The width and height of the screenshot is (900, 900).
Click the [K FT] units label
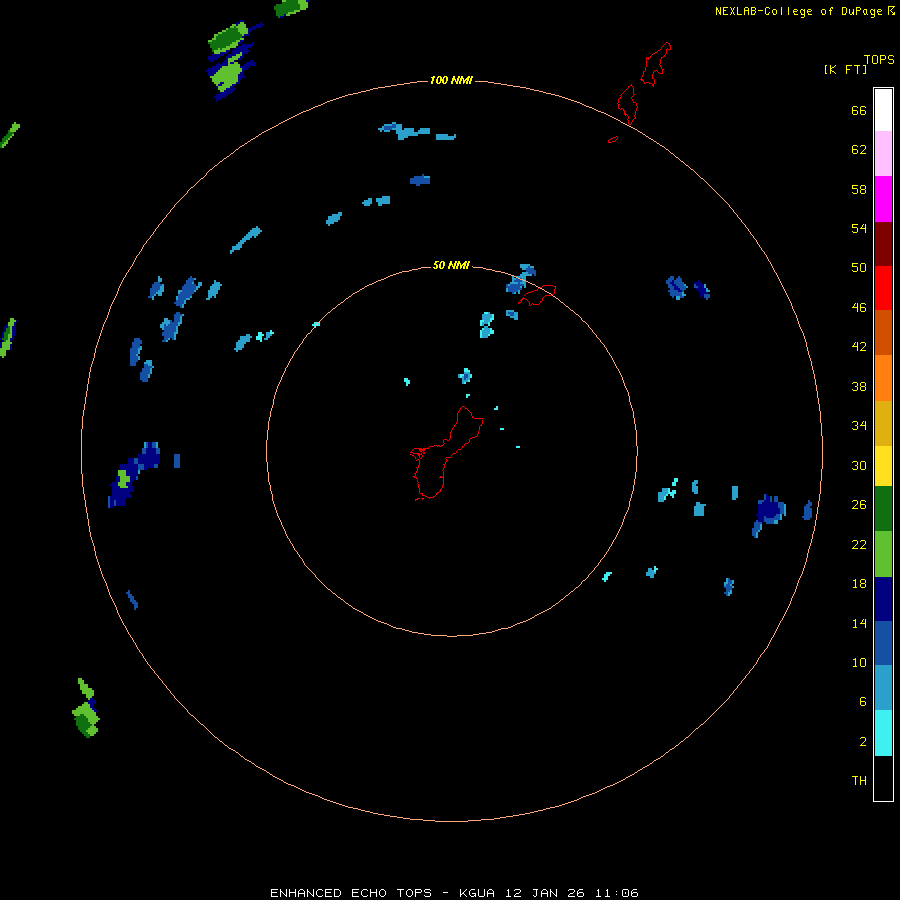(846, 70)
